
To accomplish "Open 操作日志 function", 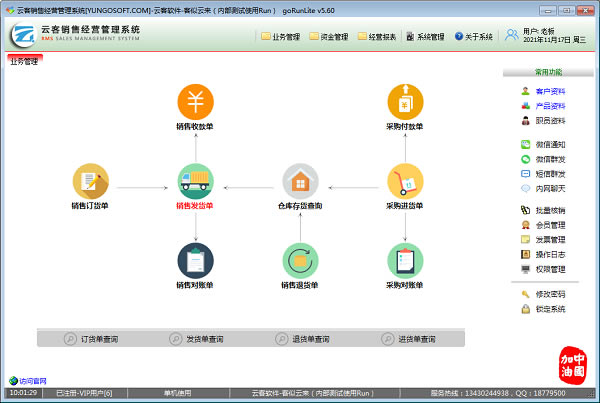I will [550, 255].
